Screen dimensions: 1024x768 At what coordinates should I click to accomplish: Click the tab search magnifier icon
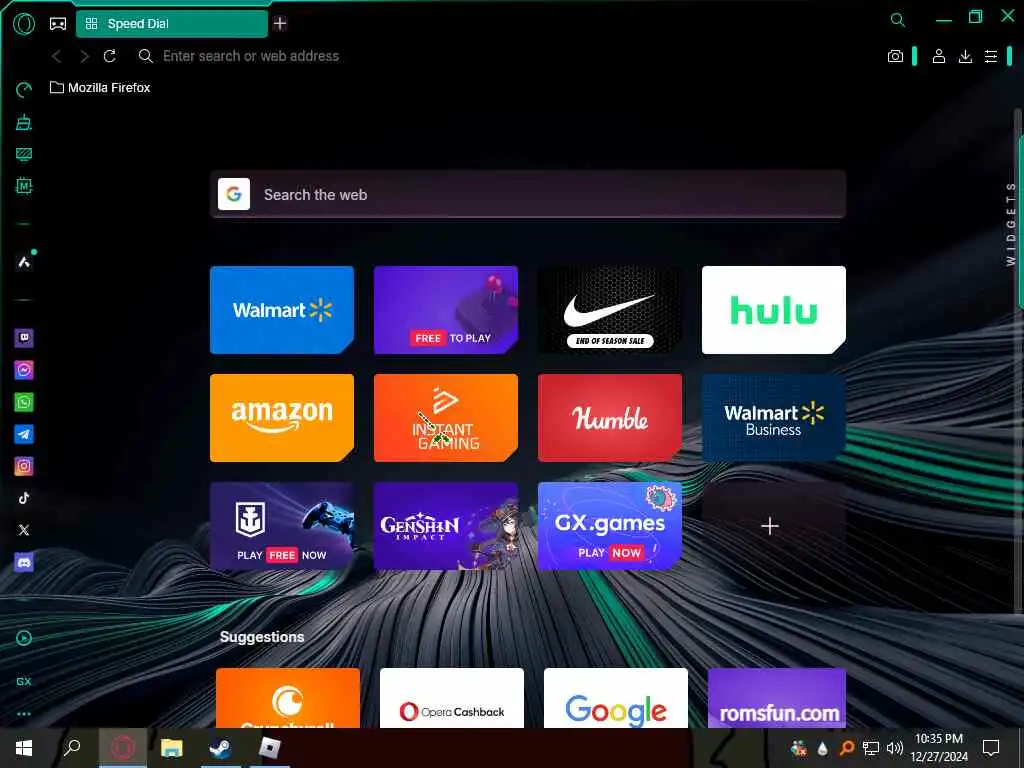point(898,20)
